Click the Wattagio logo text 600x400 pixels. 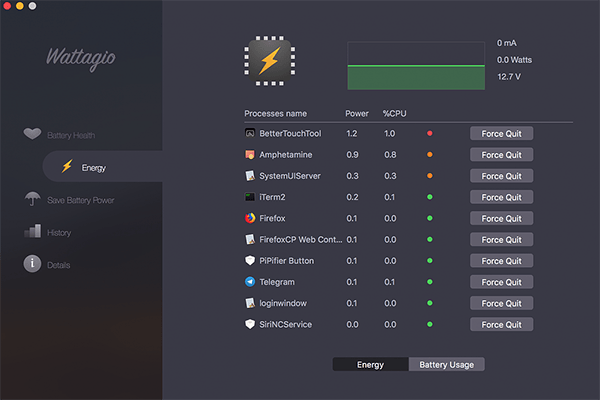(81, 58)
